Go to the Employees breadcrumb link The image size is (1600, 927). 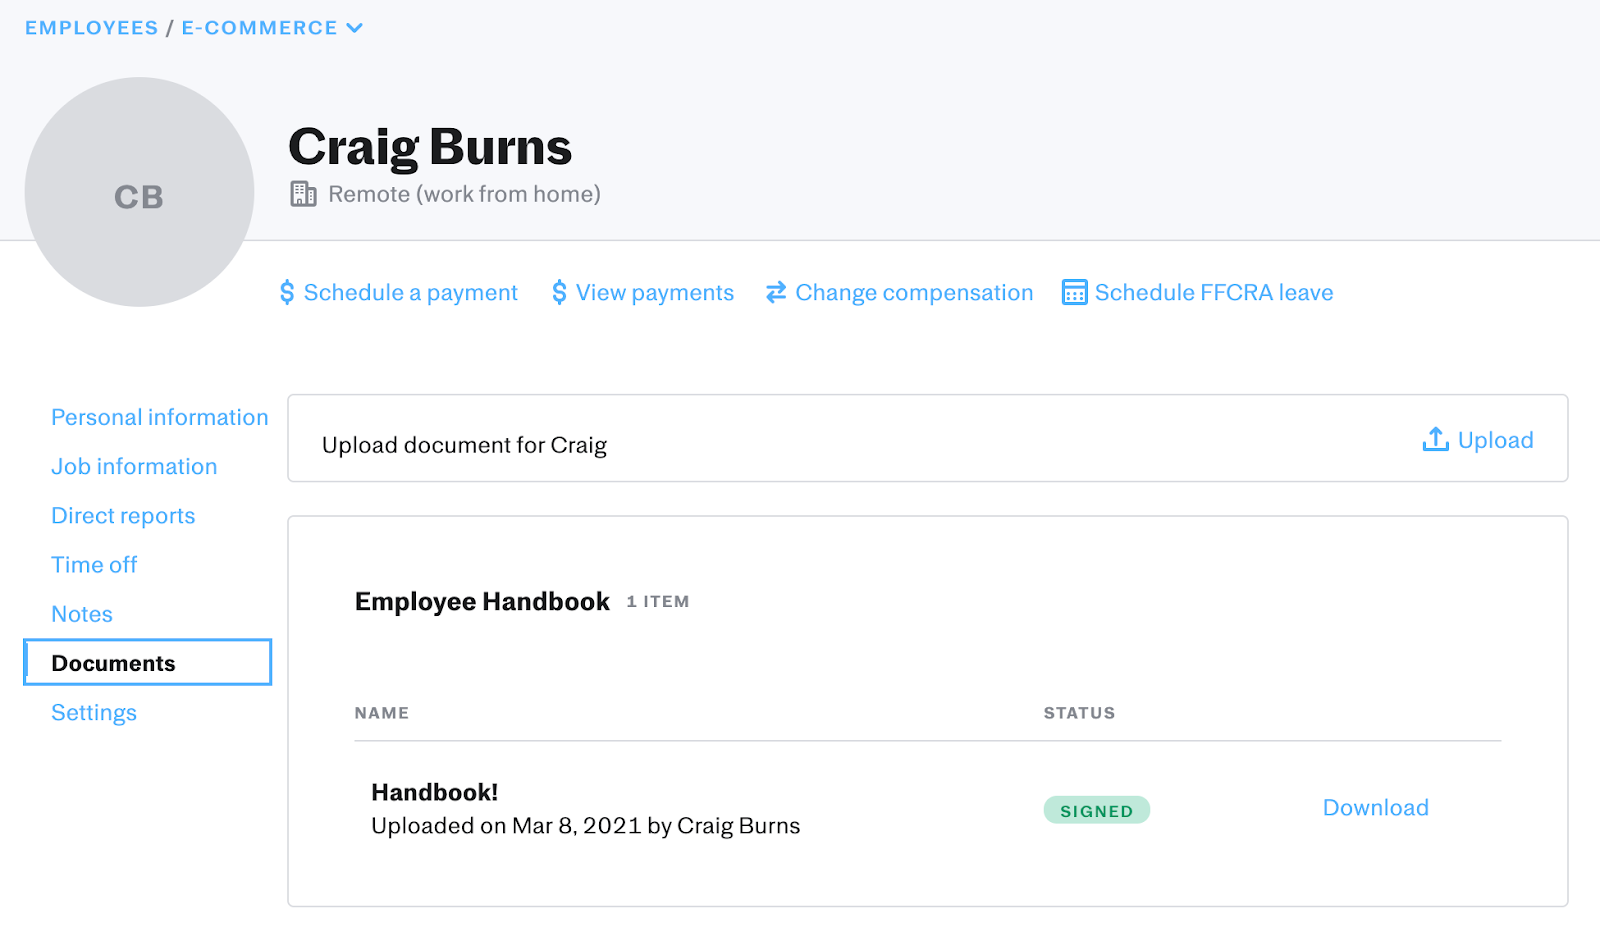tap(91, 28)
